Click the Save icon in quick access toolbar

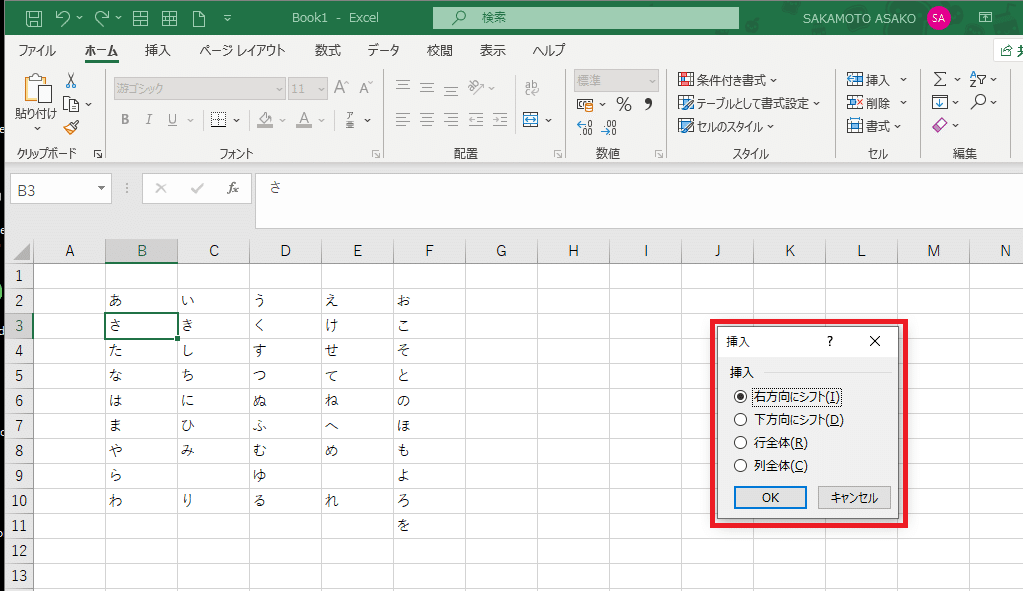(34, 18)
